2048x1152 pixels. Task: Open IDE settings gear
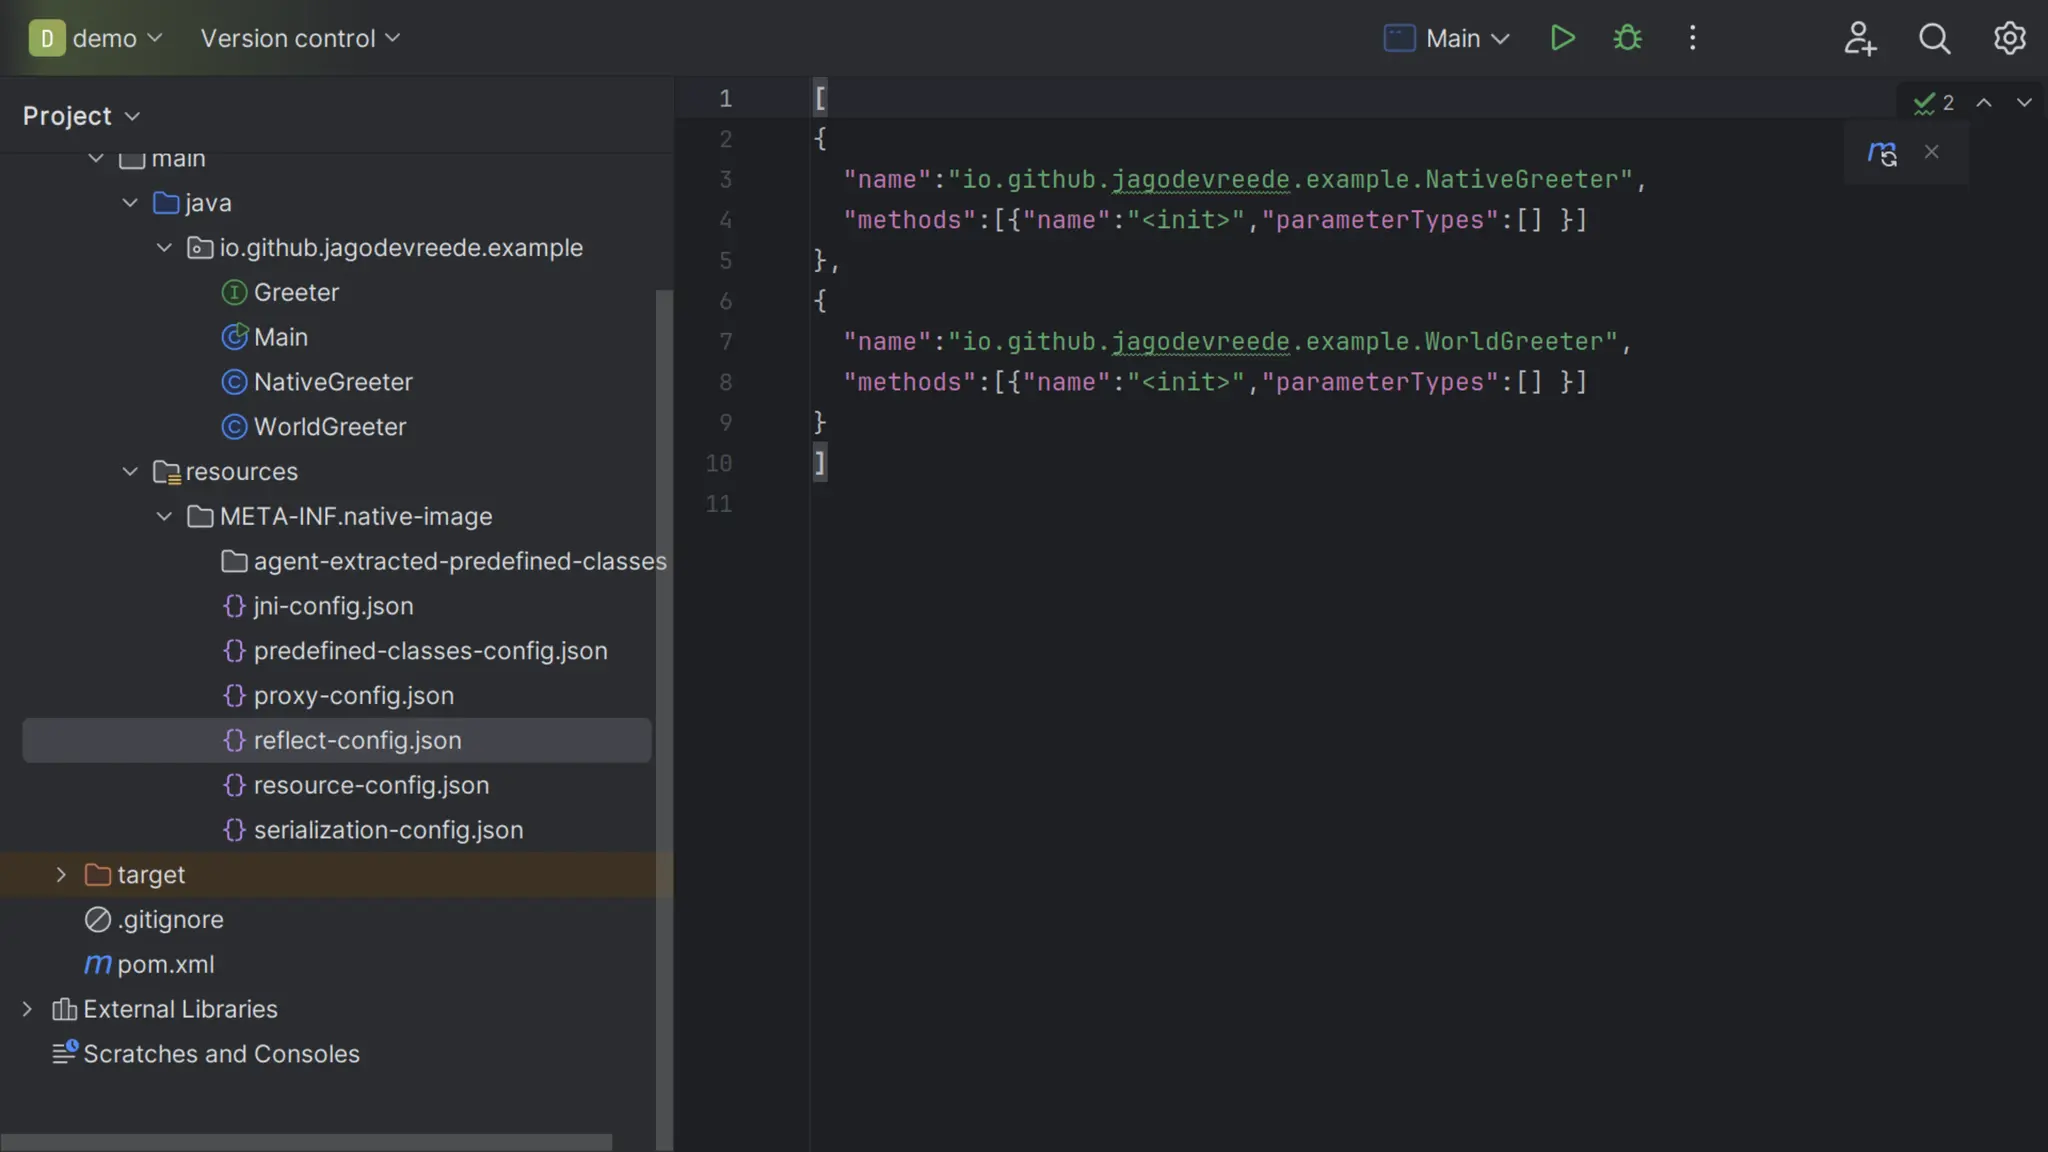pos(2009,38)
